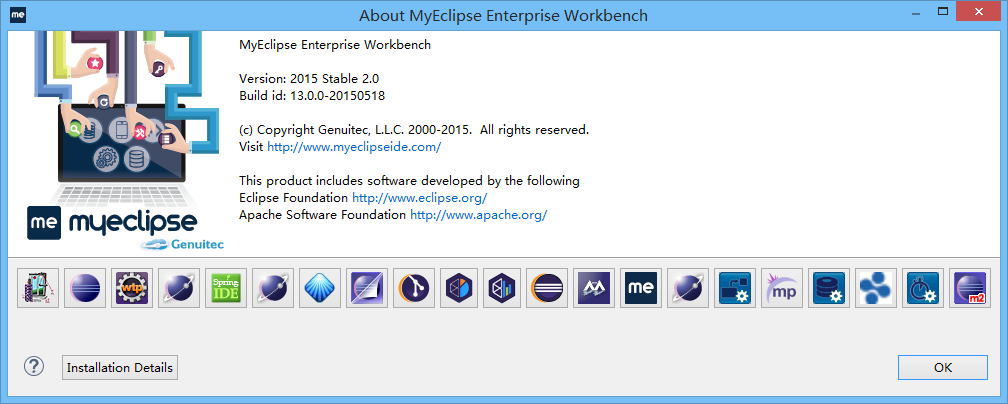Visit the myeclipseide.com link
This screenshot has height=404, width=1008.
tap(354, 147)
